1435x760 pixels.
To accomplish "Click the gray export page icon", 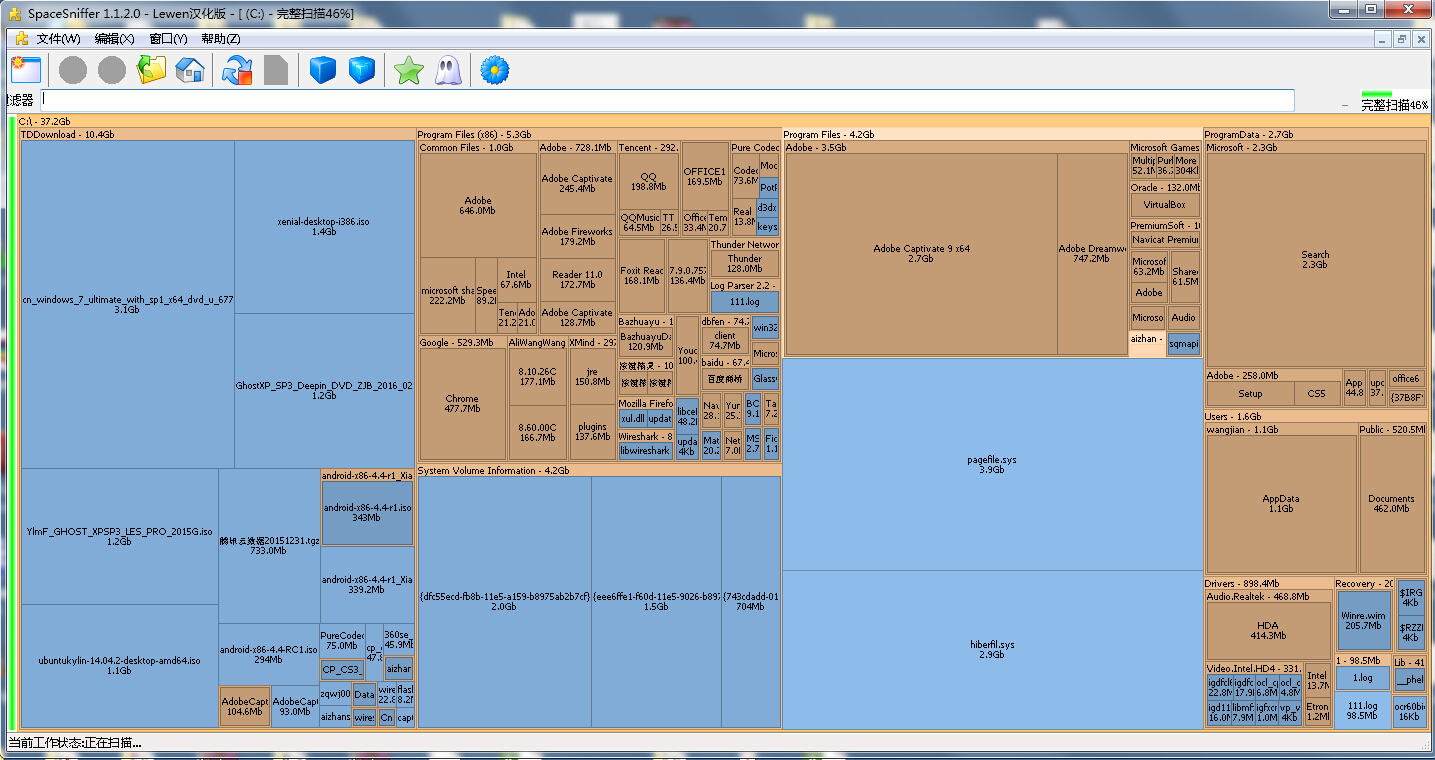I will (276, 70).
